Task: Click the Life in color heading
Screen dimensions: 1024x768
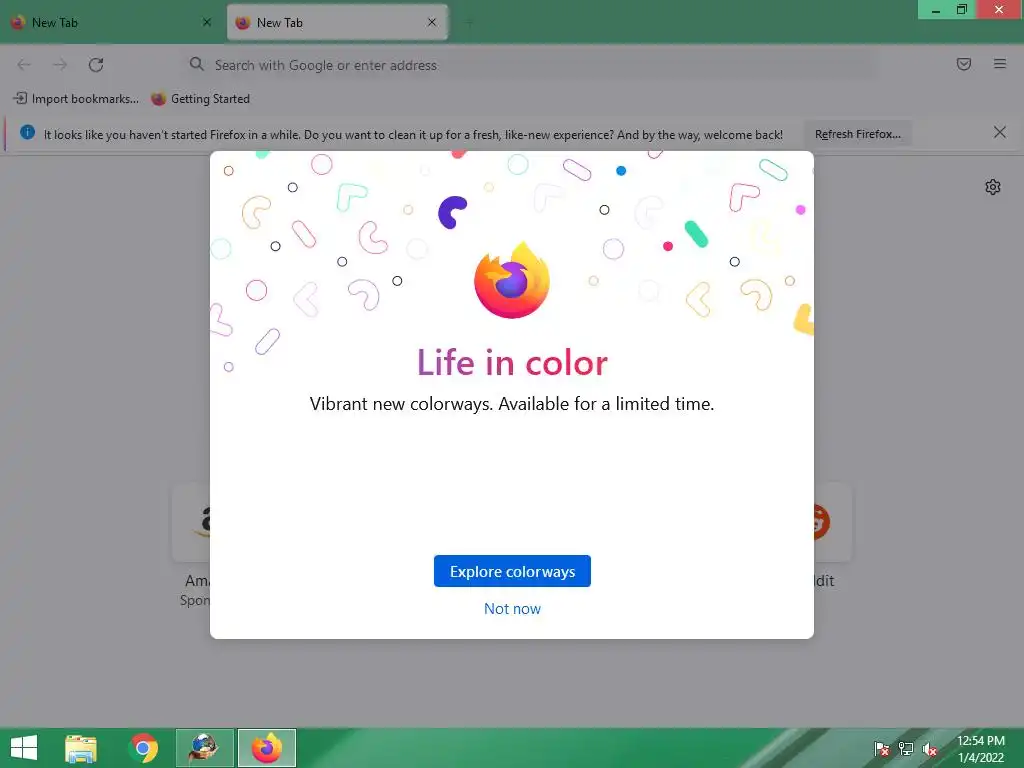Action: [512, 363]
